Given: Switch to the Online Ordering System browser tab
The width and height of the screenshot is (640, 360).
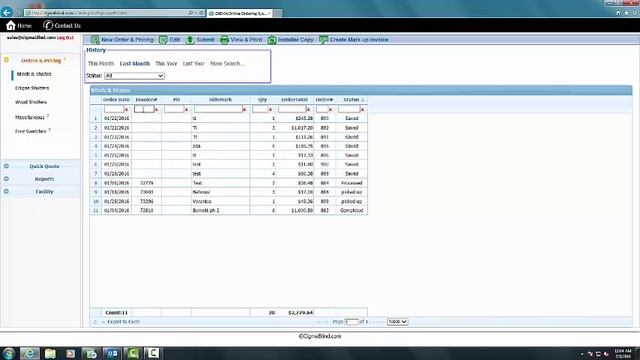Looking at the screenshot, I should coord(239,13).
